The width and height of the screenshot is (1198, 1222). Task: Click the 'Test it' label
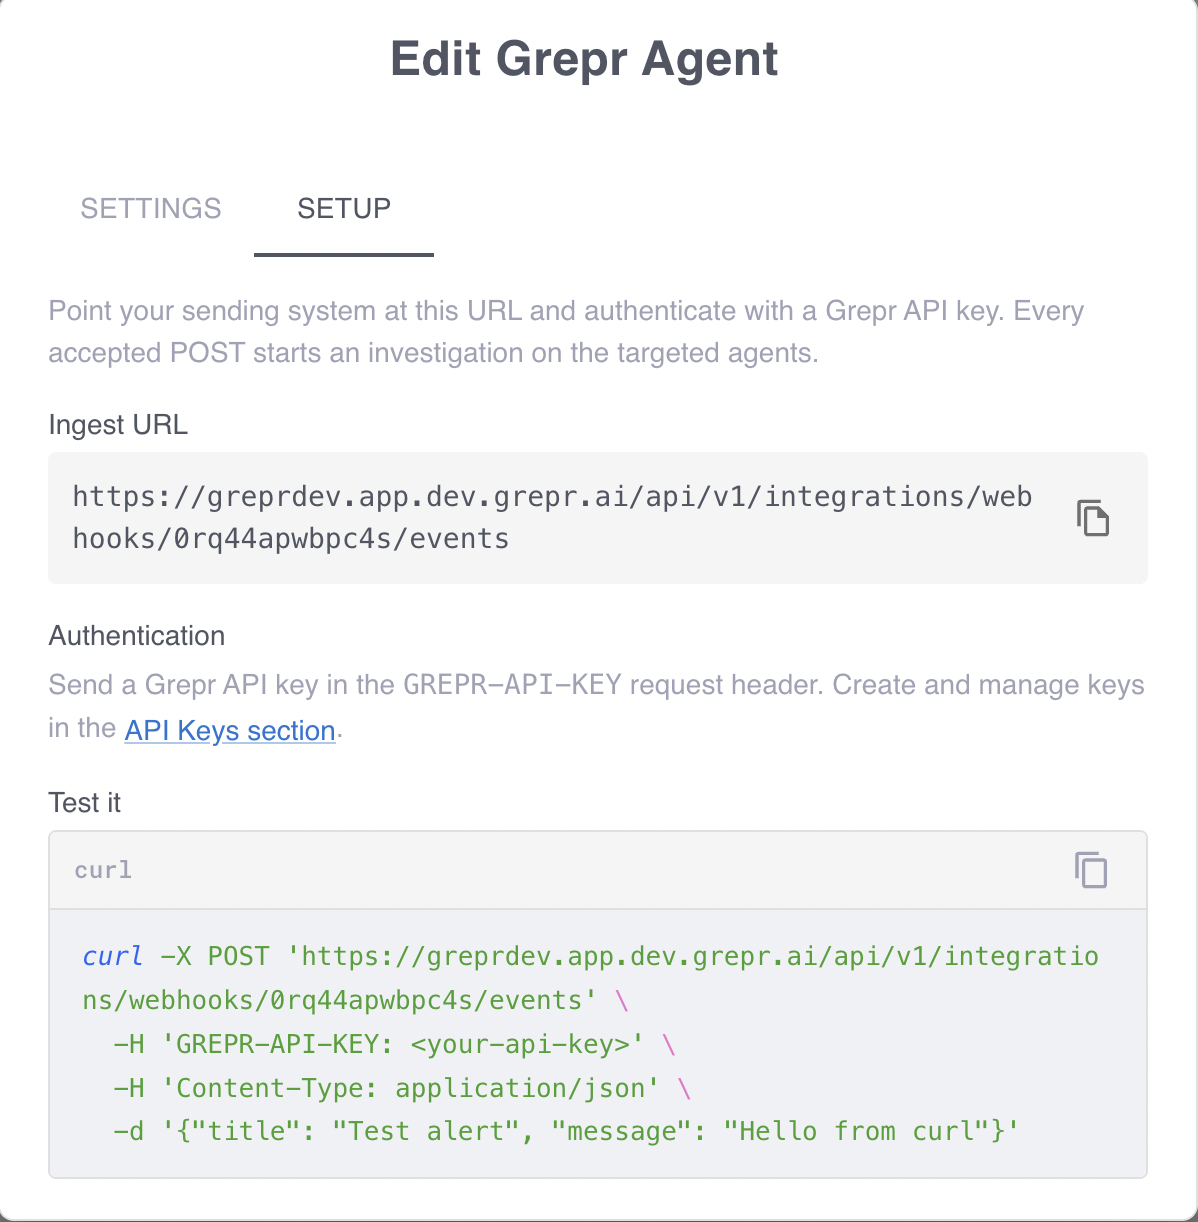pyautogui.click(x=85, y=803)
